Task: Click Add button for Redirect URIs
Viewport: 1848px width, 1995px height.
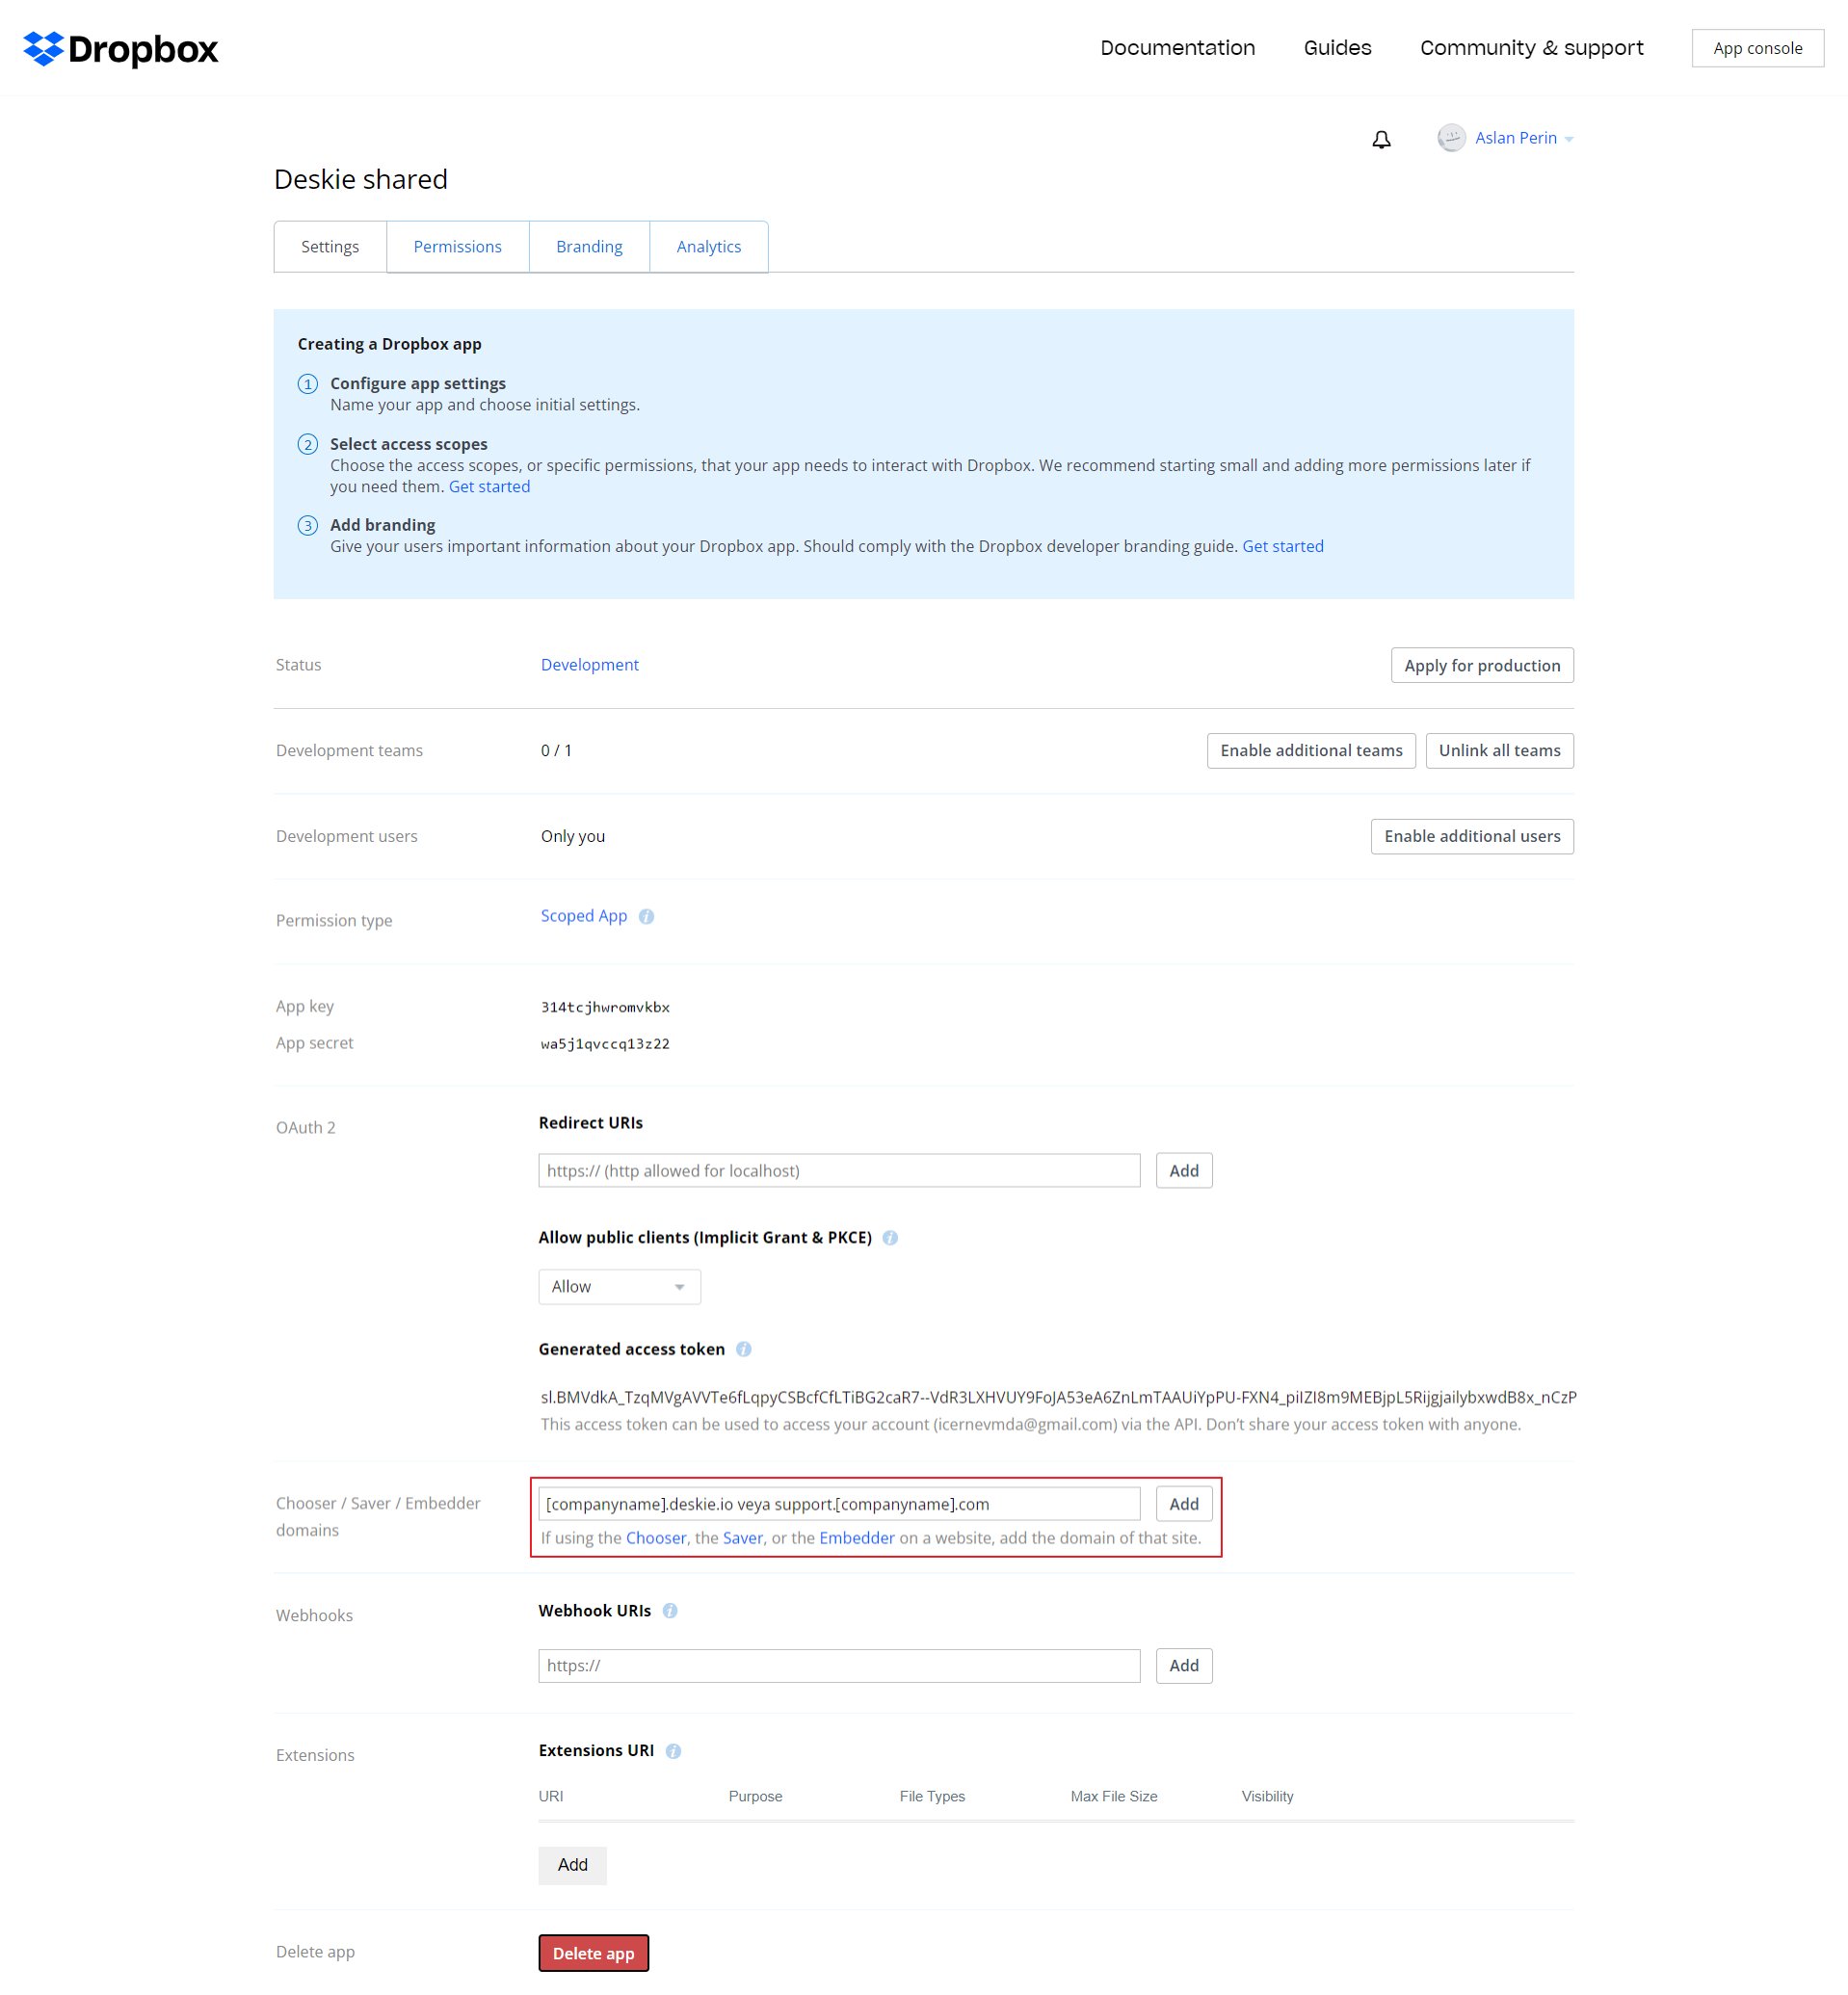Action: click(1184, 1171)
